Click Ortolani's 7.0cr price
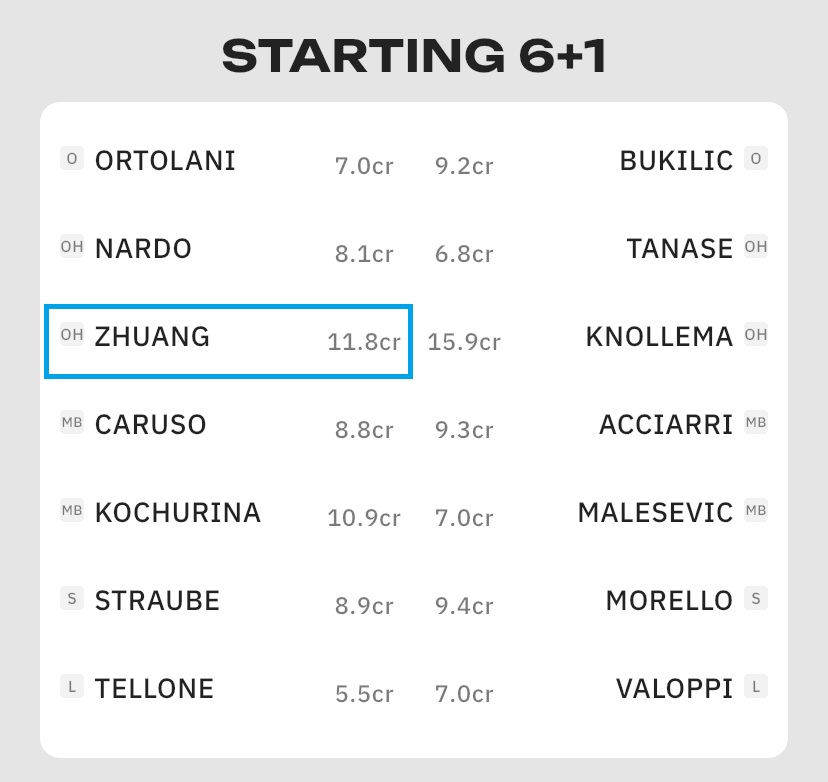 tap(364, 166)
